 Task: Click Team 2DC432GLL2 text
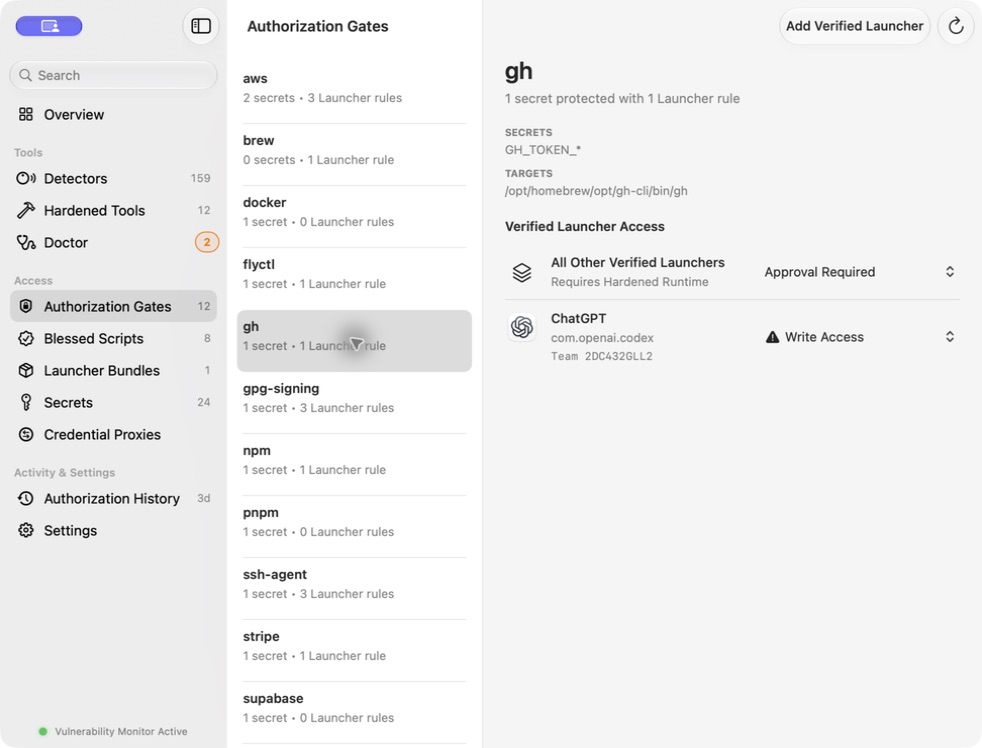pyautogui.click(x=601, y=356)
